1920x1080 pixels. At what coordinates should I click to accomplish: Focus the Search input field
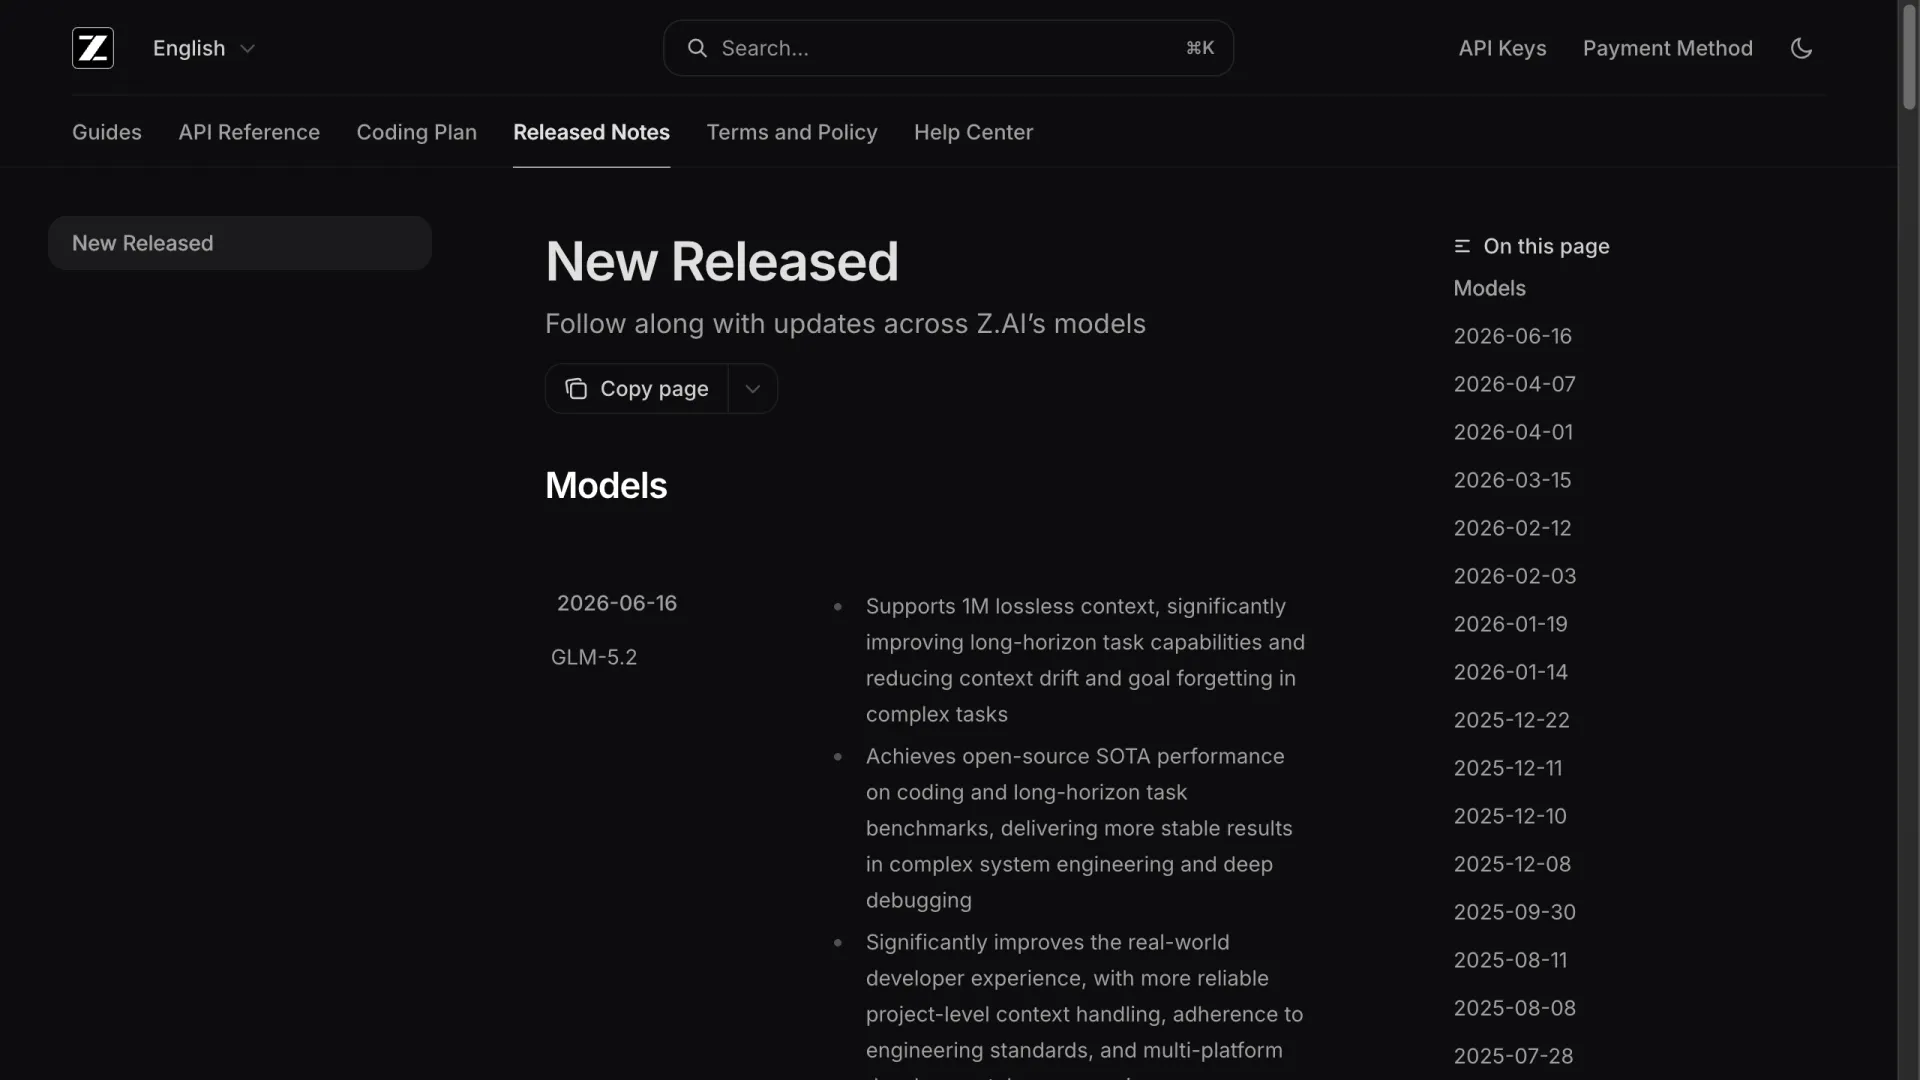948,48
